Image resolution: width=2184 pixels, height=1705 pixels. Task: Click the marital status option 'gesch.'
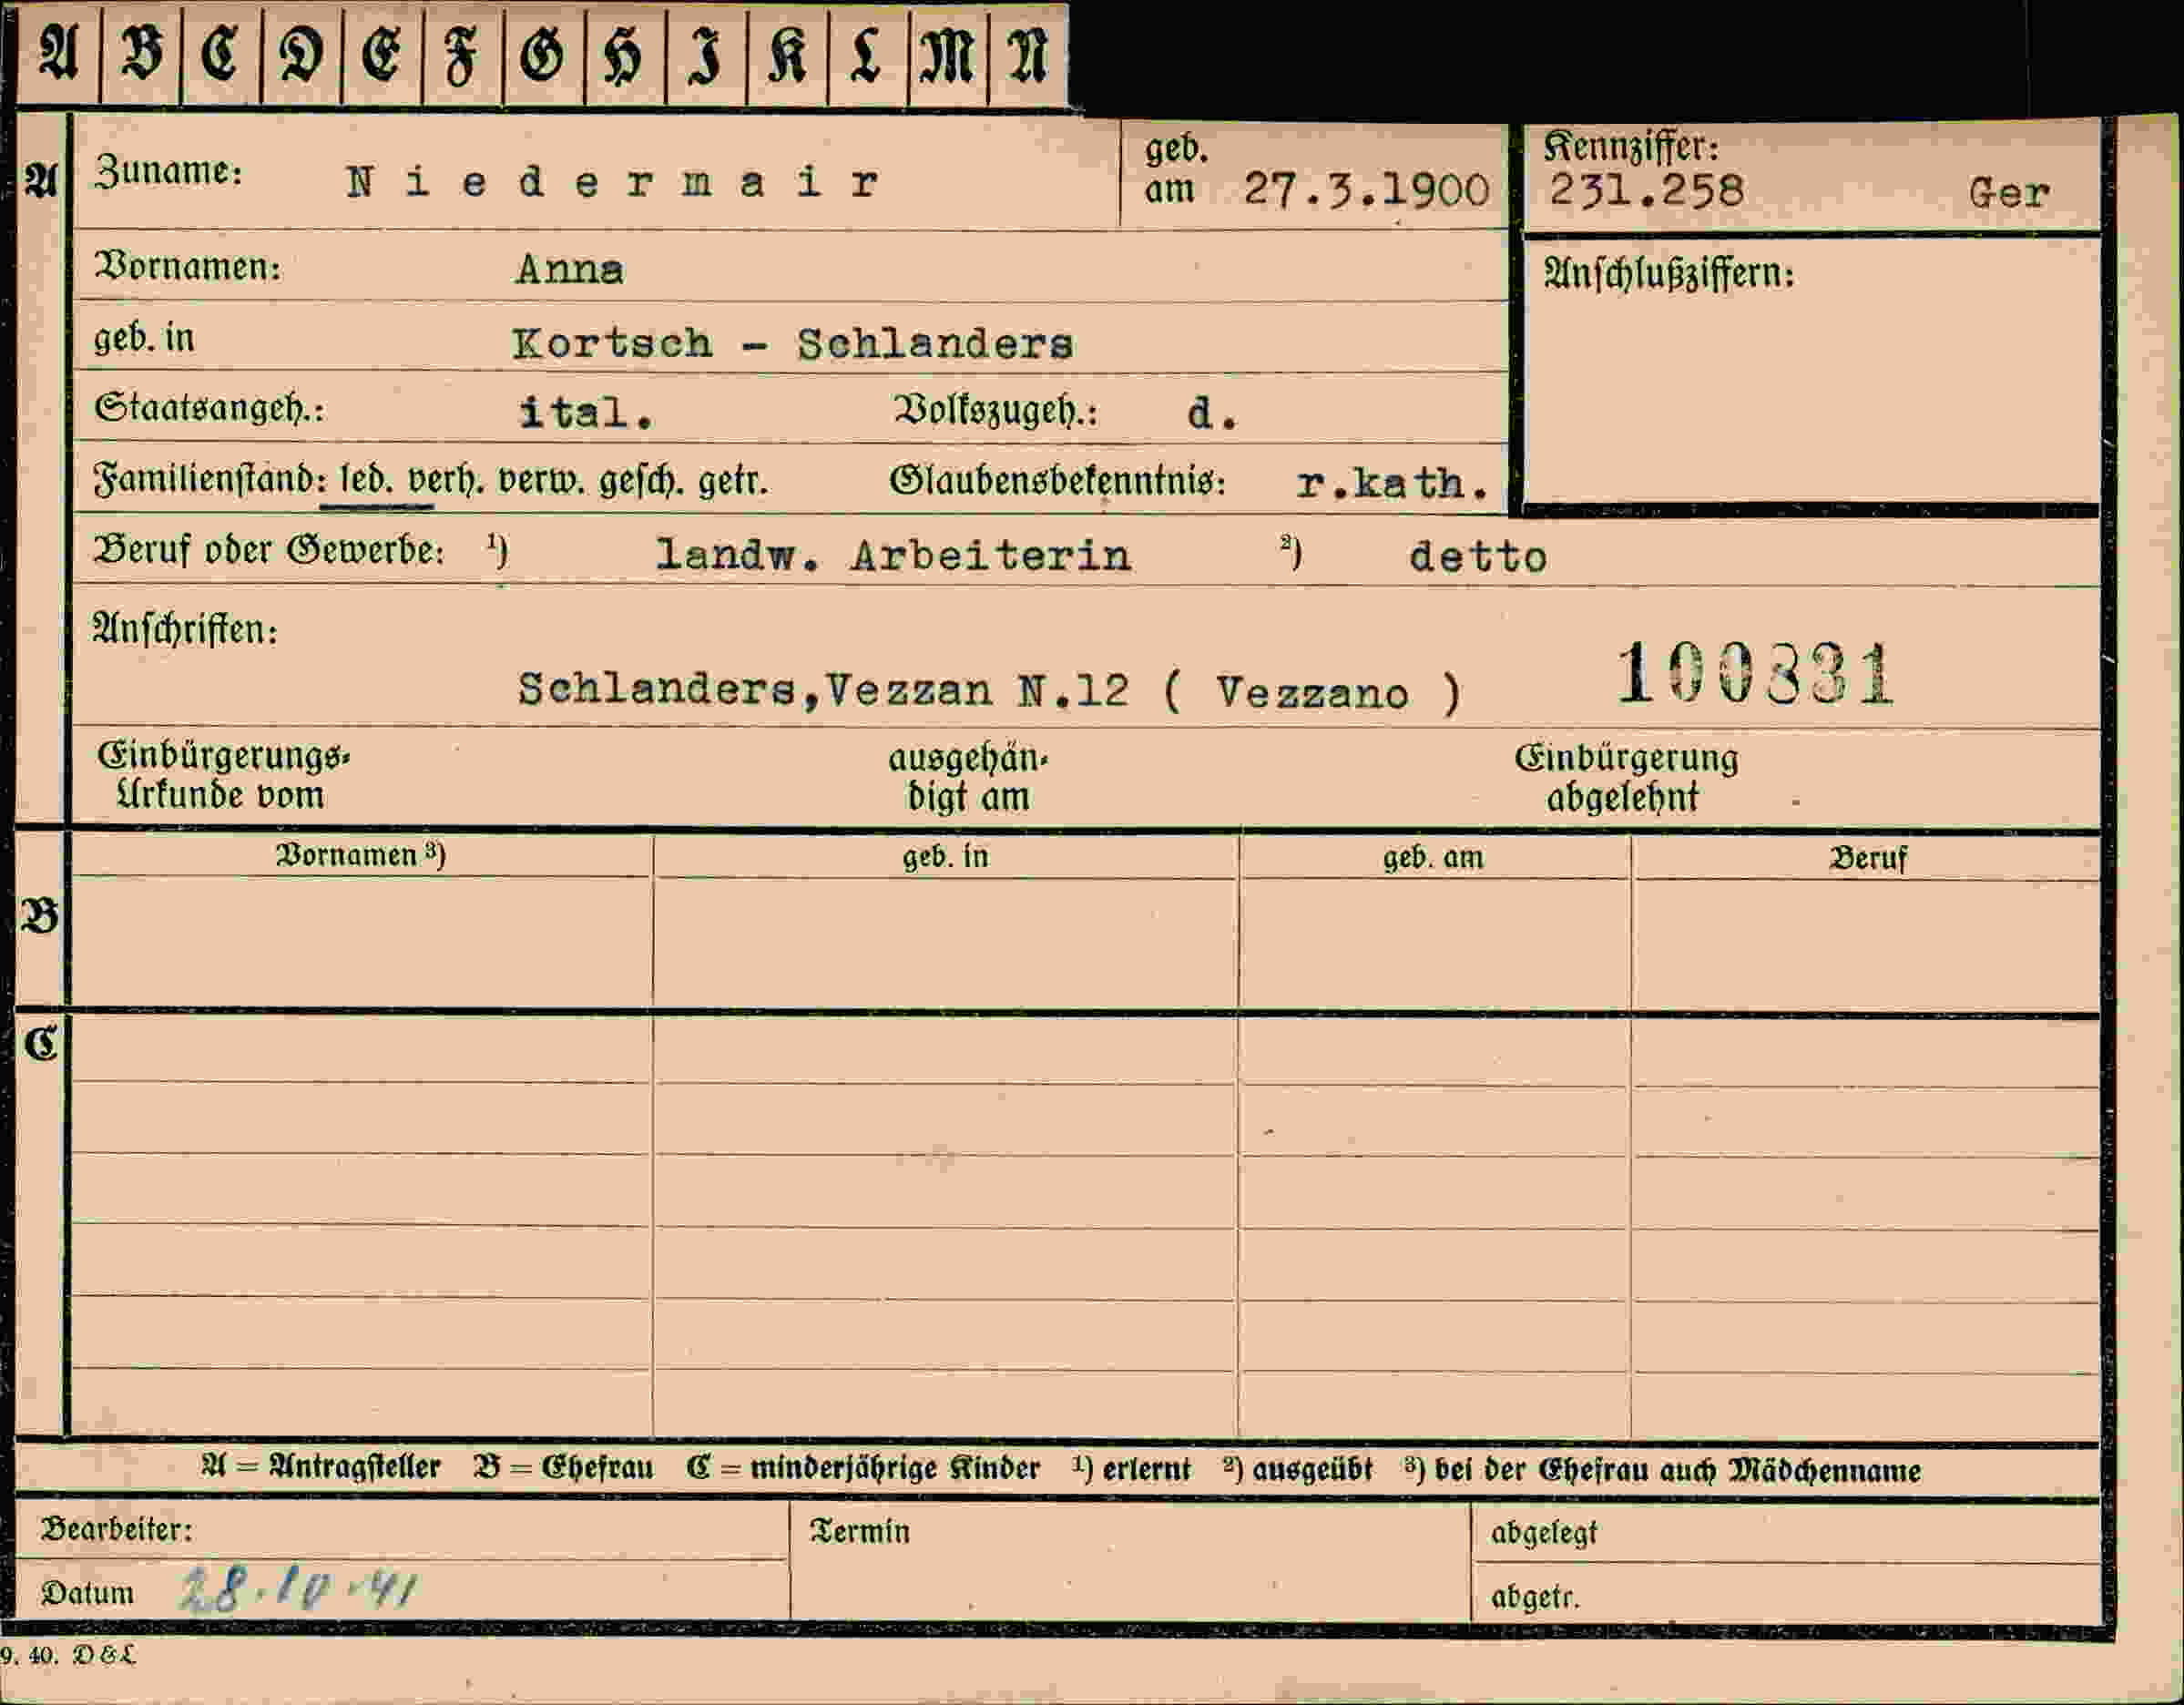coord(641,482)
